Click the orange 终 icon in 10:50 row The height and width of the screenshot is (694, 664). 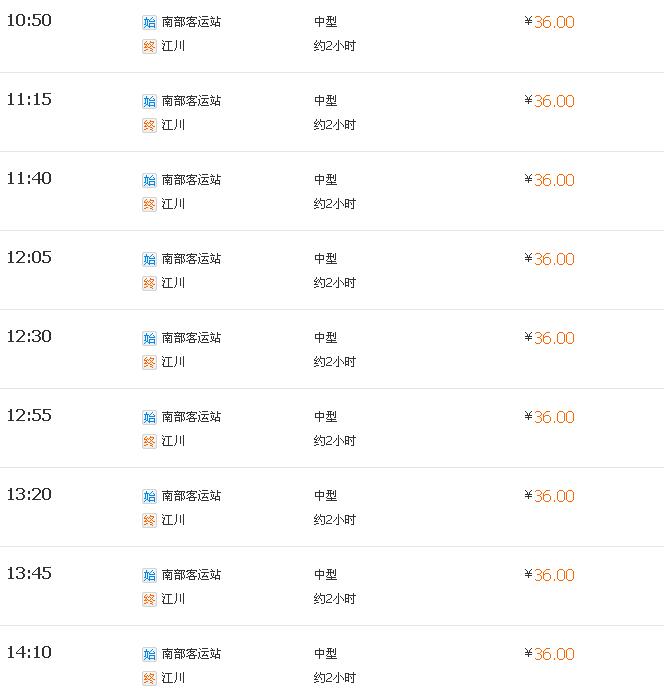coord(149,46)
